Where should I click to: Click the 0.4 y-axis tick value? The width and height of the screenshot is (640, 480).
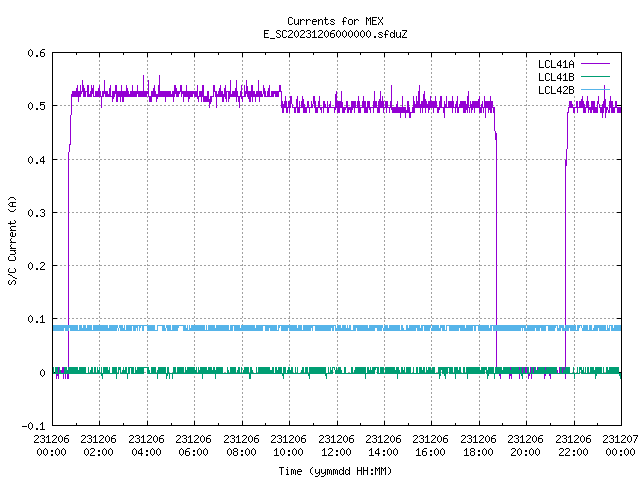(36, 160)
